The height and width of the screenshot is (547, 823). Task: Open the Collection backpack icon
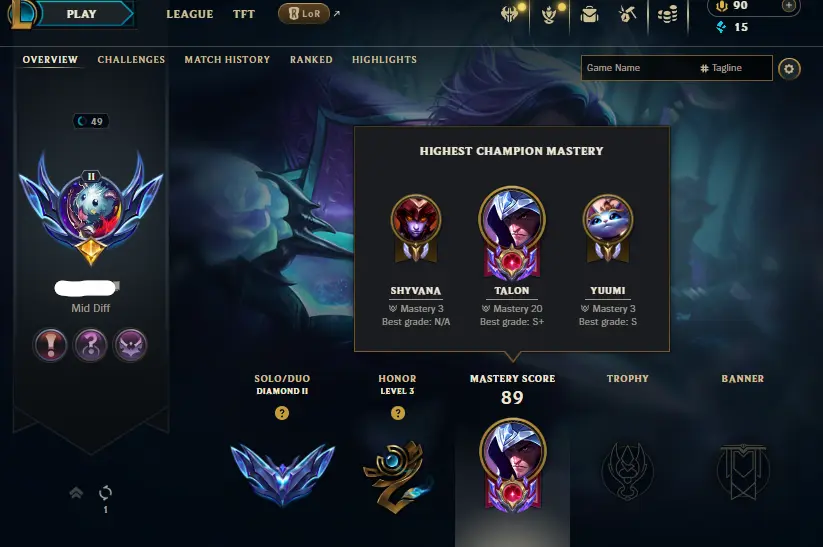pos(589,15)
